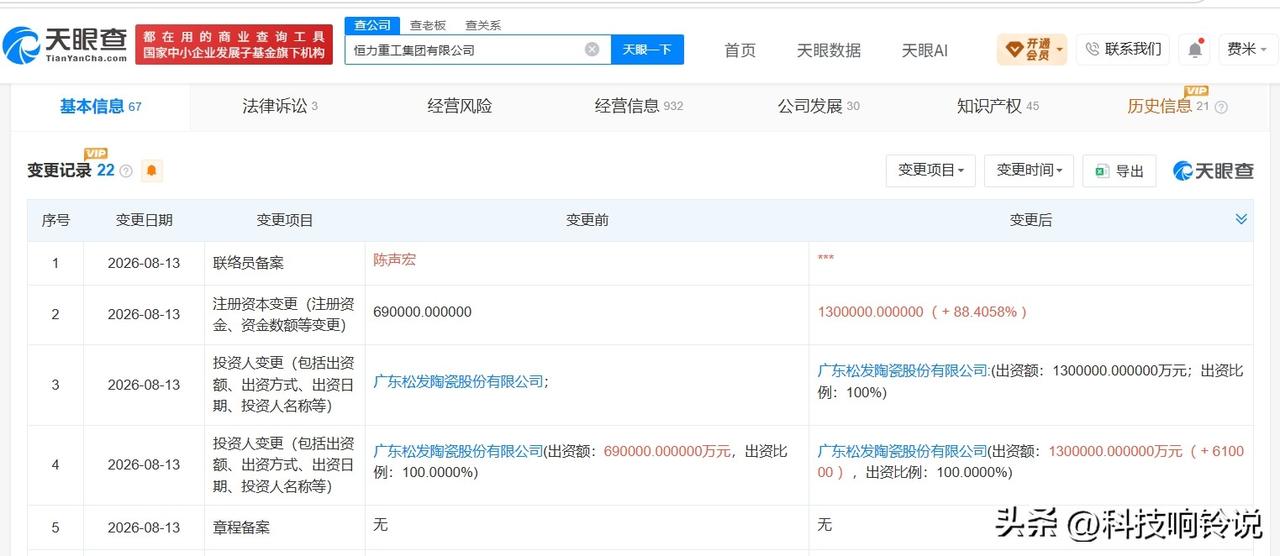
Task: Switch to the 经营风险 tab
Action: [460, 107]
